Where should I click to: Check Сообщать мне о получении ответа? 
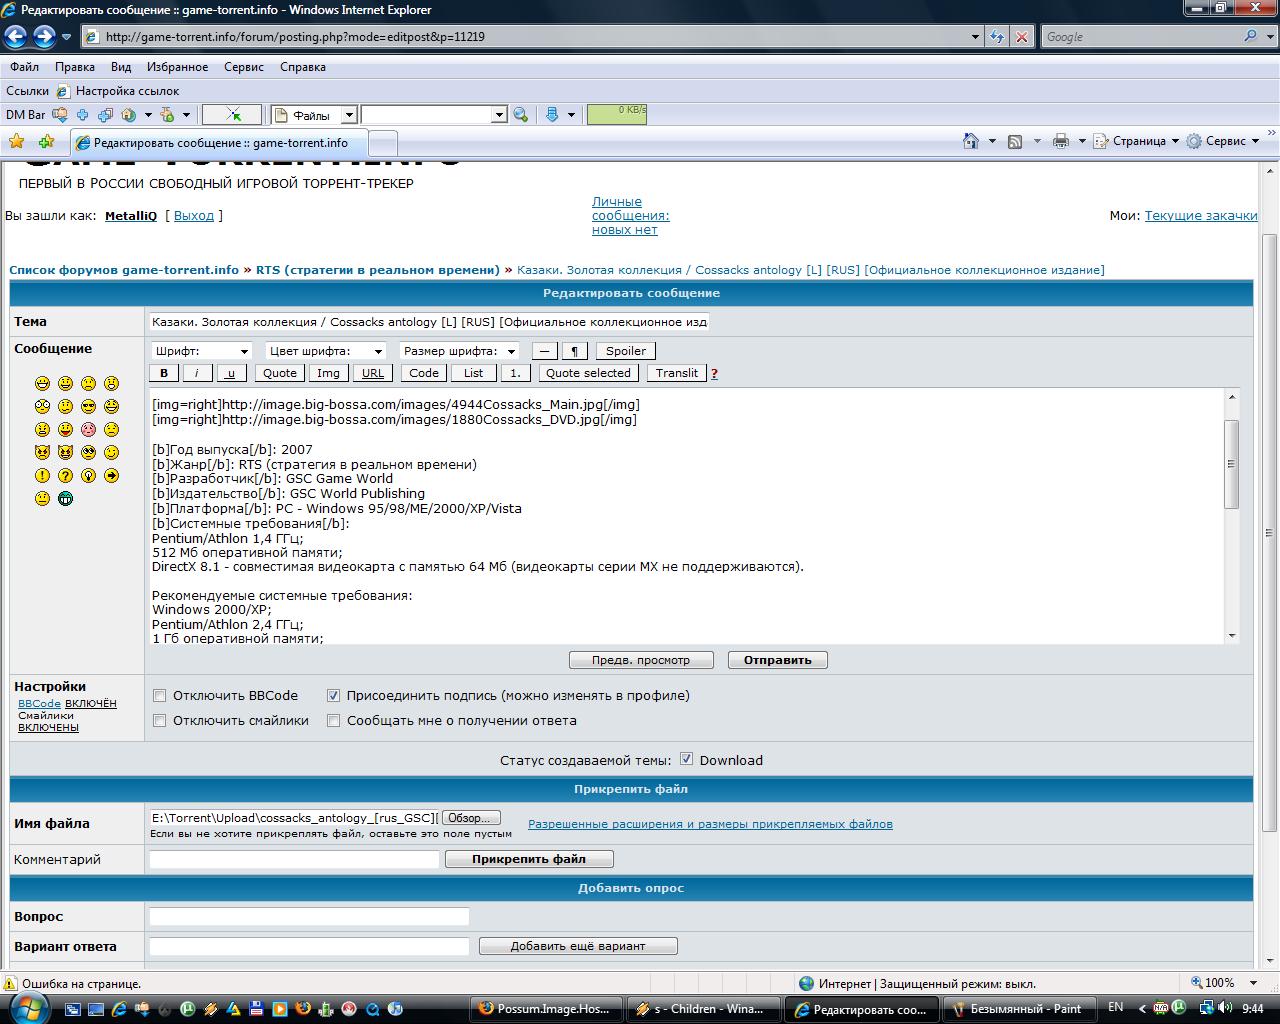334,720
